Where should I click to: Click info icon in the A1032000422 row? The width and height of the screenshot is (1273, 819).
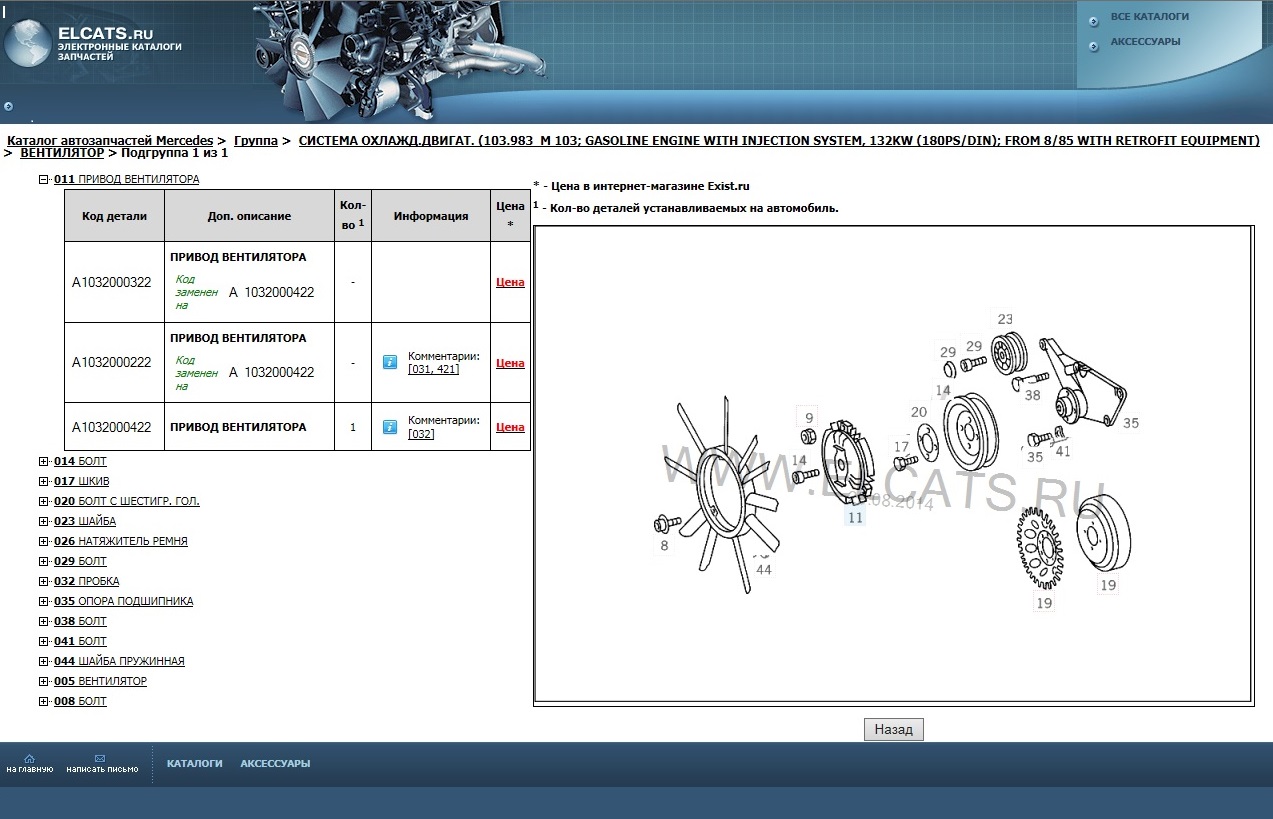[390, 427]
